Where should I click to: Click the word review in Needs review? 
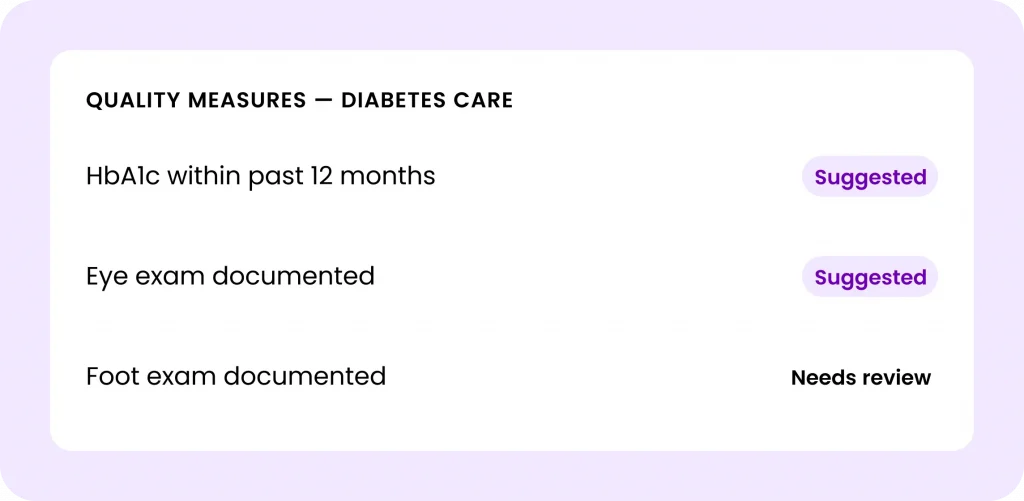click(x=895, y=378)
